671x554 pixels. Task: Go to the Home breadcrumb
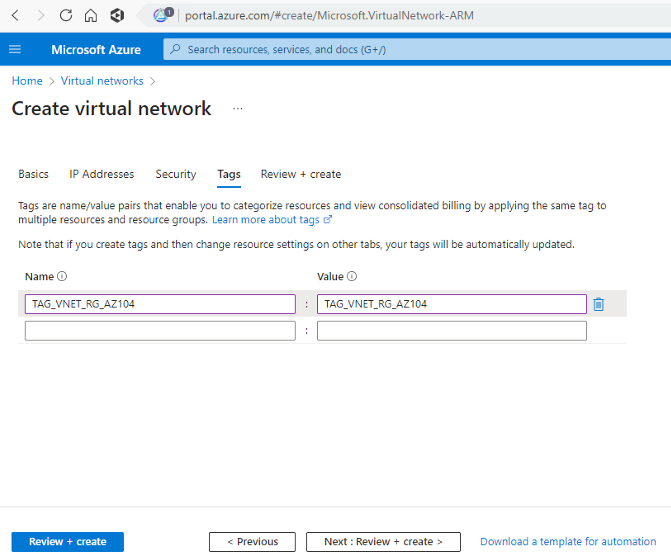27,81
